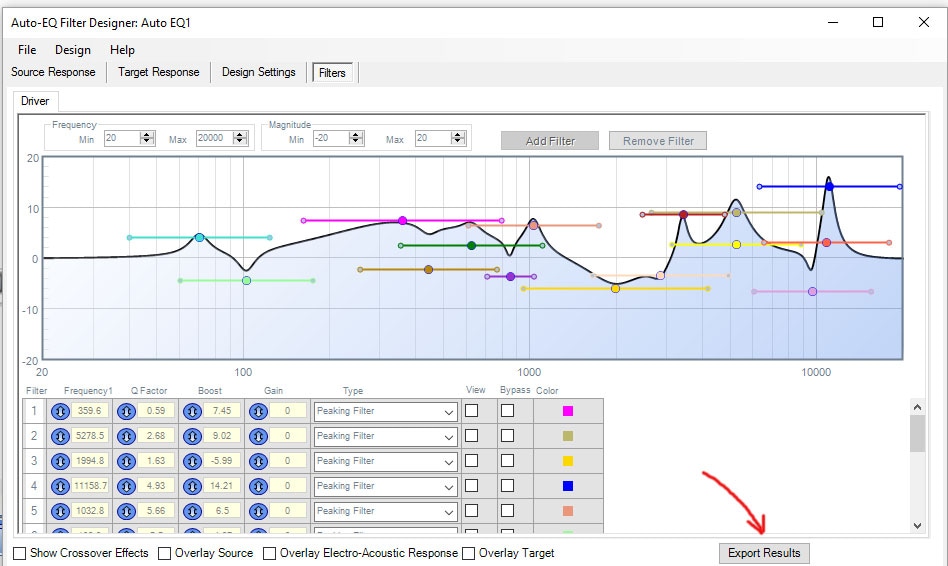Toggle View checkbox for filter 3

click(472, 461)
